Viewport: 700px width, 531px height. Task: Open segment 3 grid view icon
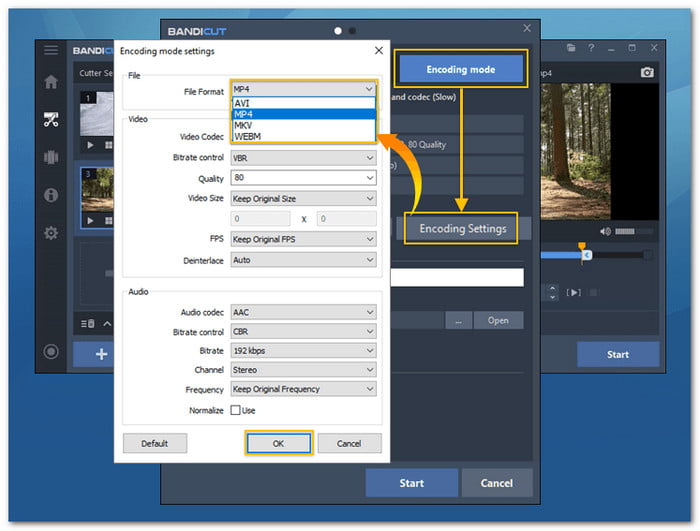pyautogui.click(x=108, y=221)
